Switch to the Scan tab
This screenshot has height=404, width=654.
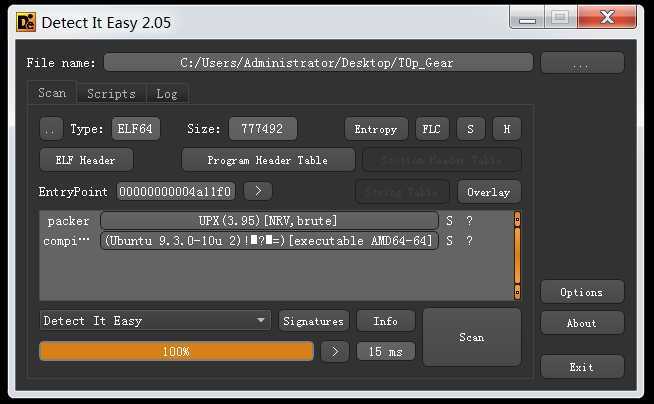tap(52, 93)
